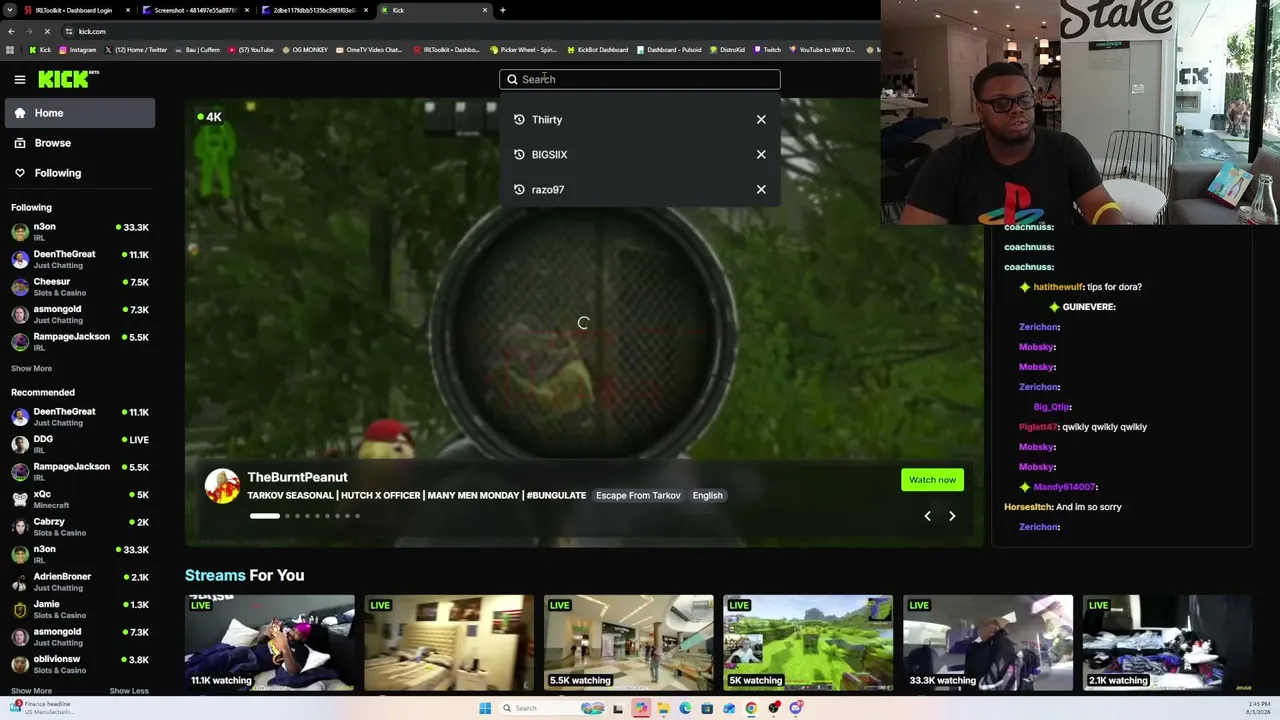Image resolution: width=1280 pixels, height=720 pixels.
Task: Open the 5.5K watching stream thumbnail
Action: 629,643
